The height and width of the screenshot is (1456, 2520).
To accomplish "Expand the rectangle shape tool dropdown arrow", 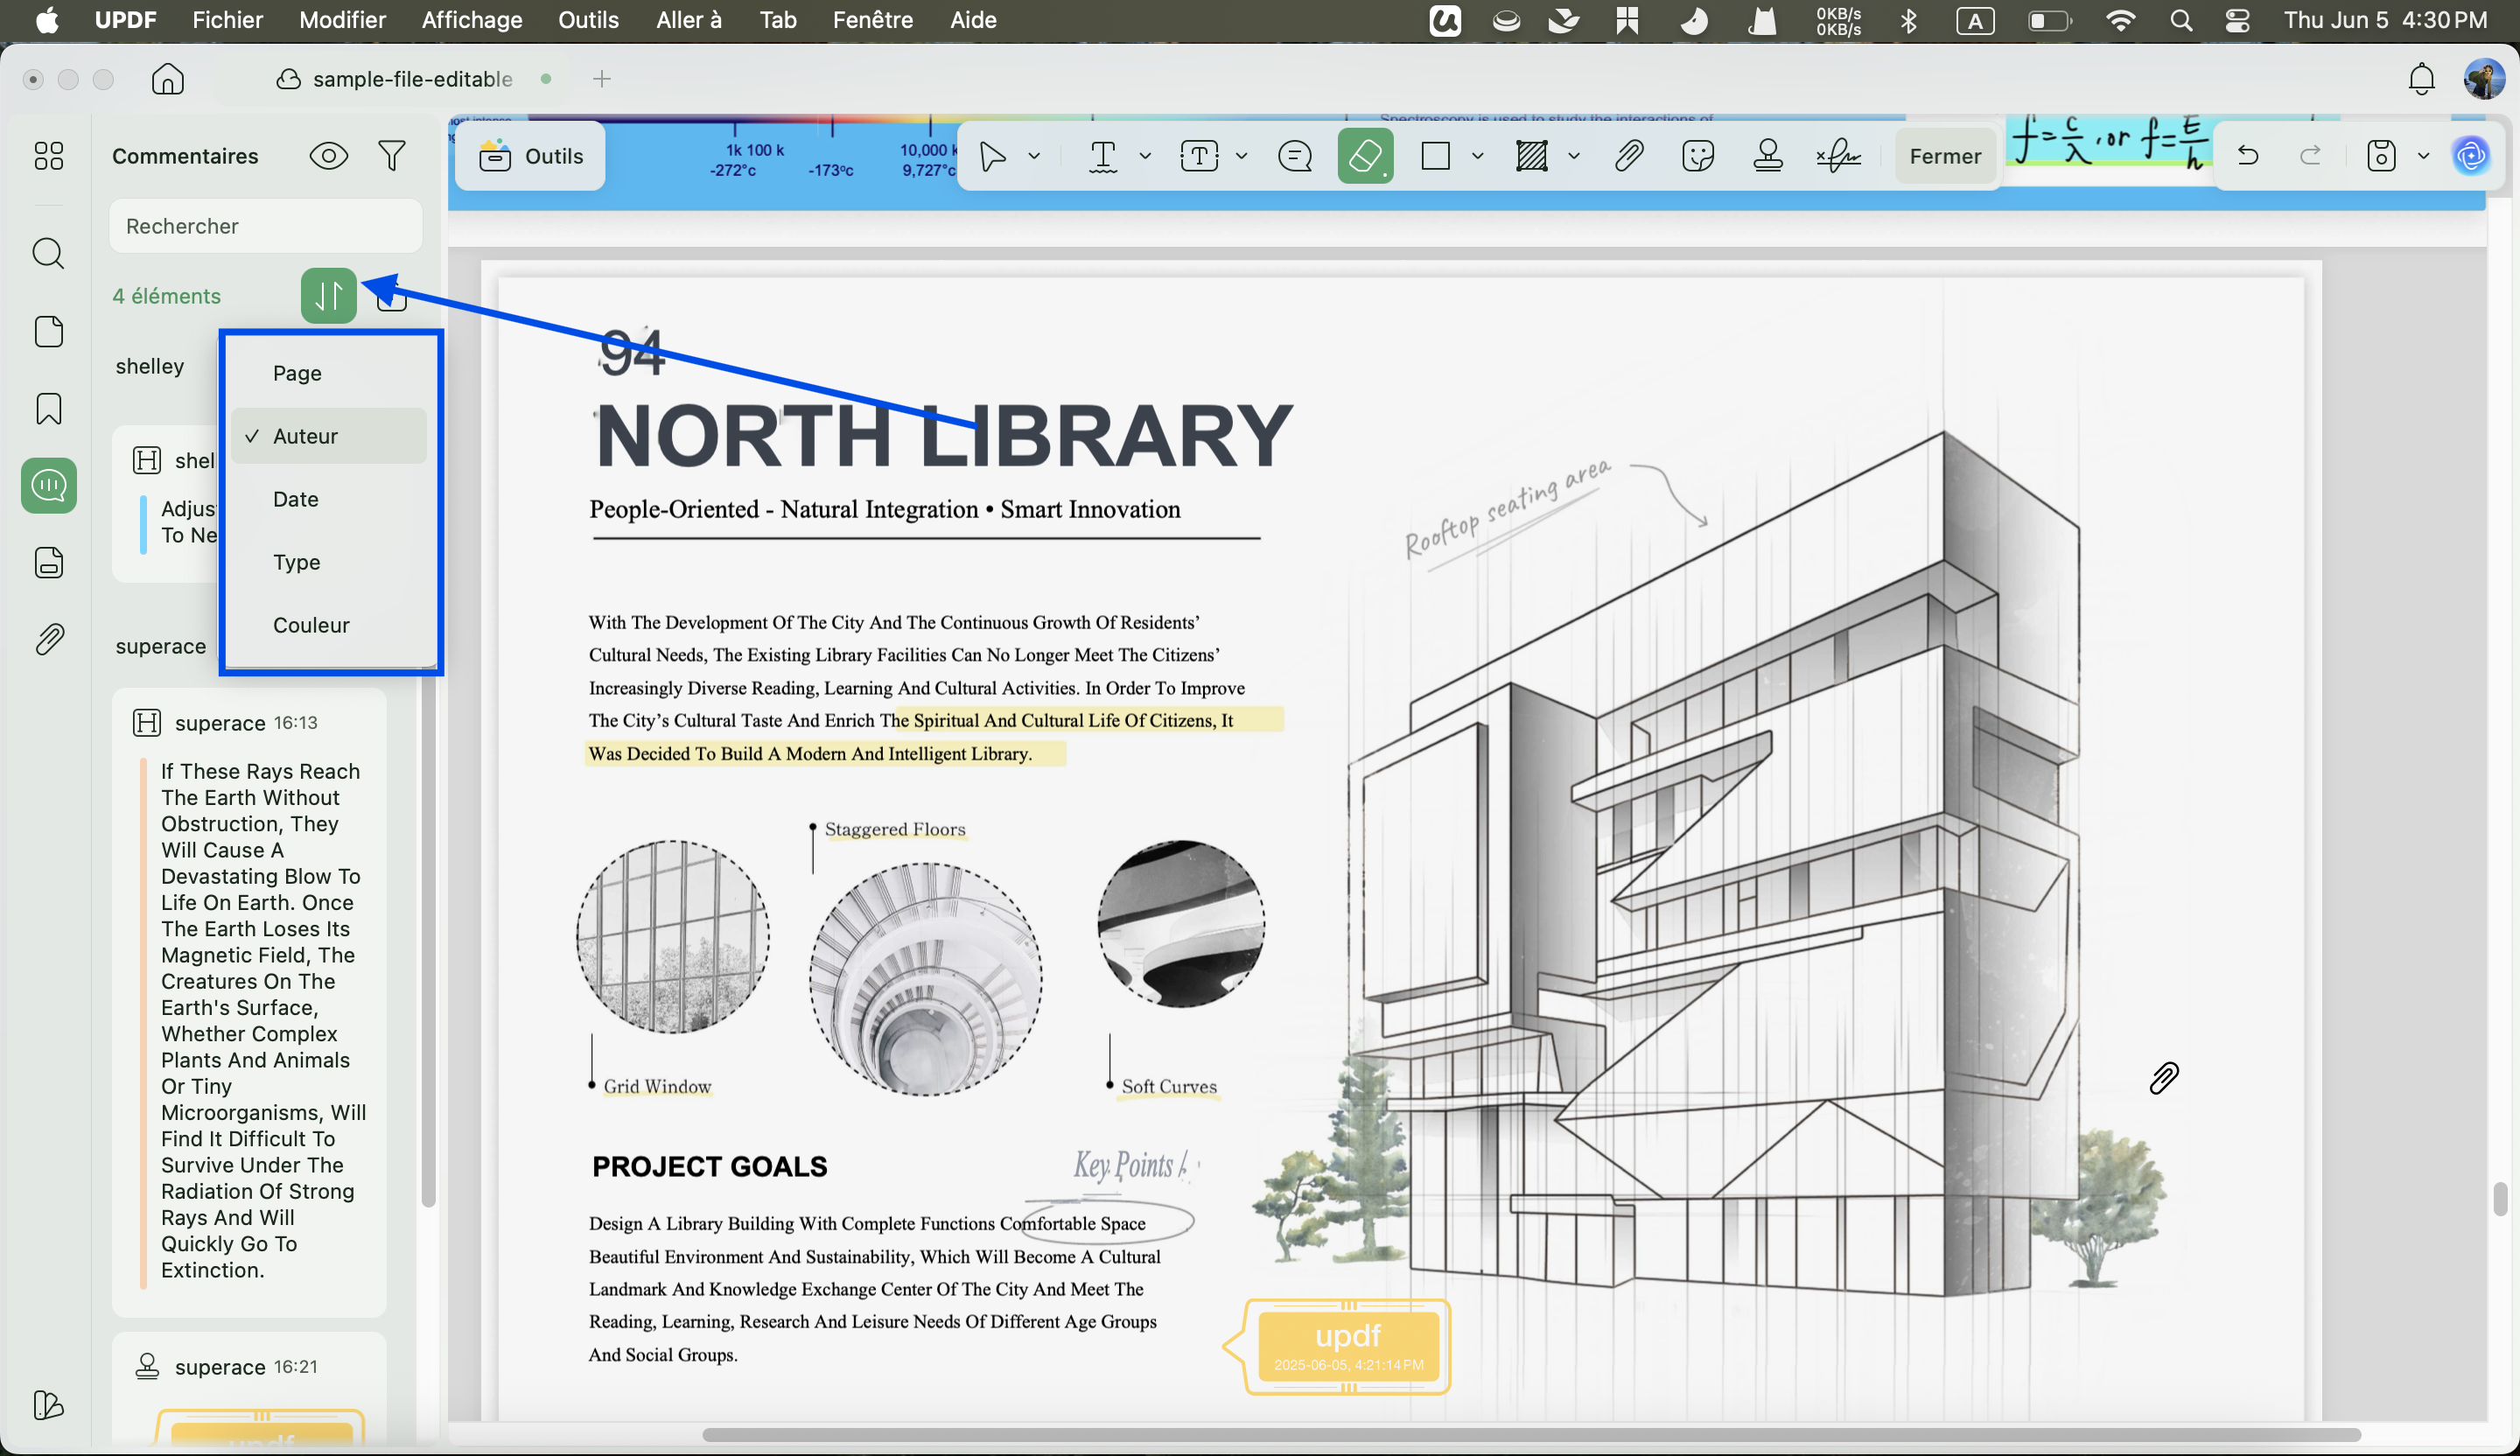I will coord(1477,156).
